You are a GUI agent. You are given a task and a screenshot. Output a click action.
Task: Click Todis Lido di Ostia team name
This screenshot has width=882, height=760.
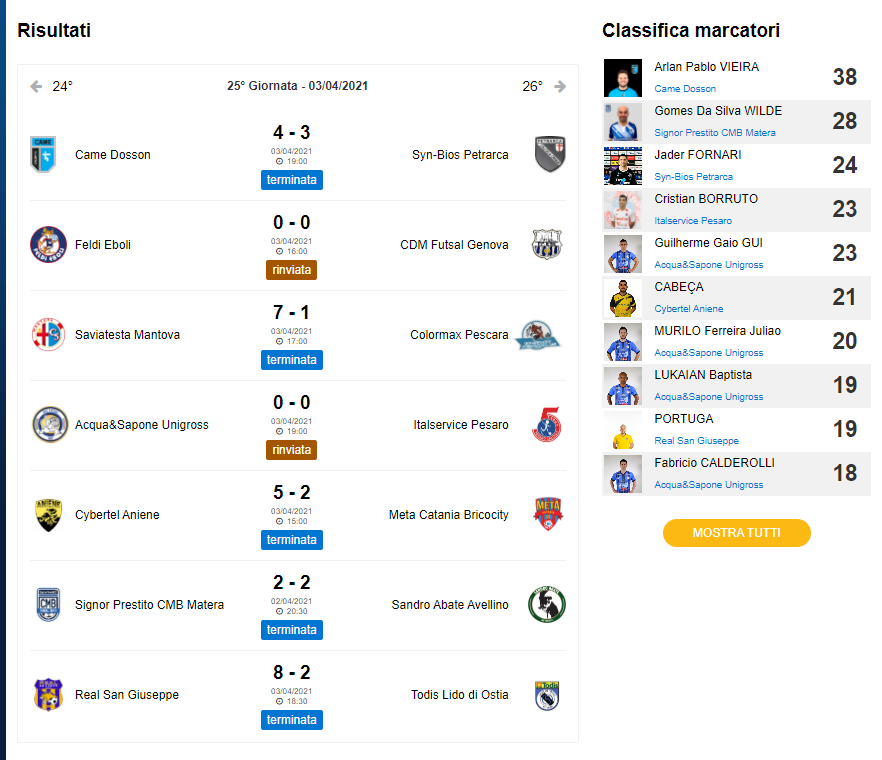[460, 695]
